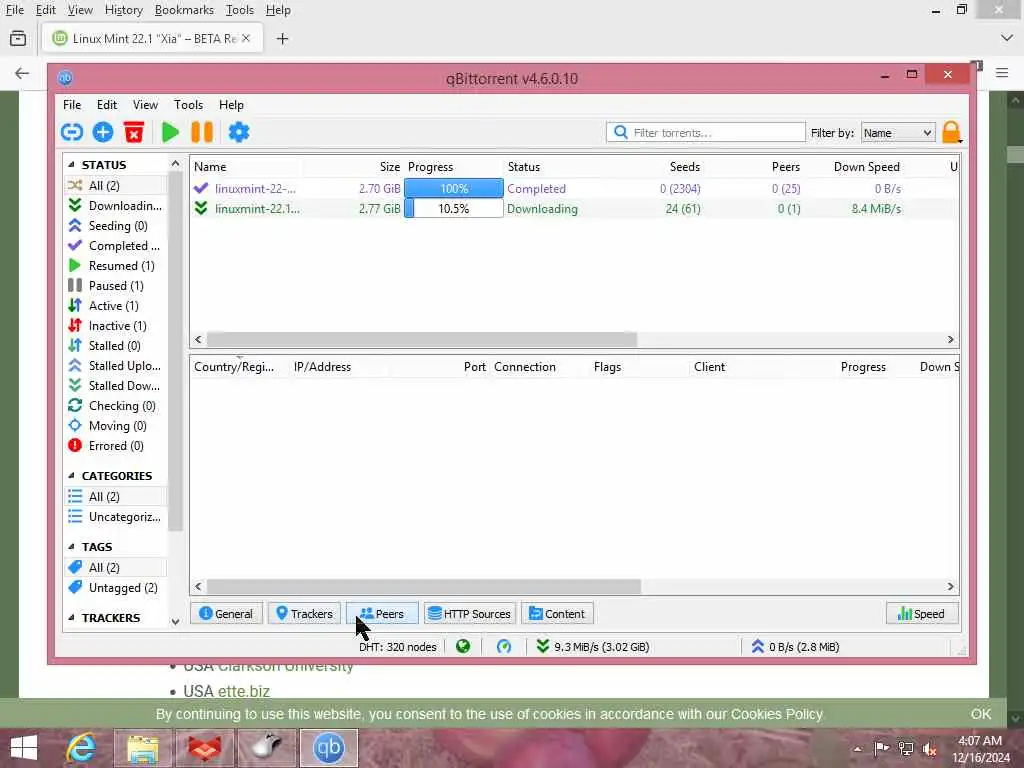Open Options with the blue gear icon
This screenshot has height=768, width=1024.
point(238,133)
